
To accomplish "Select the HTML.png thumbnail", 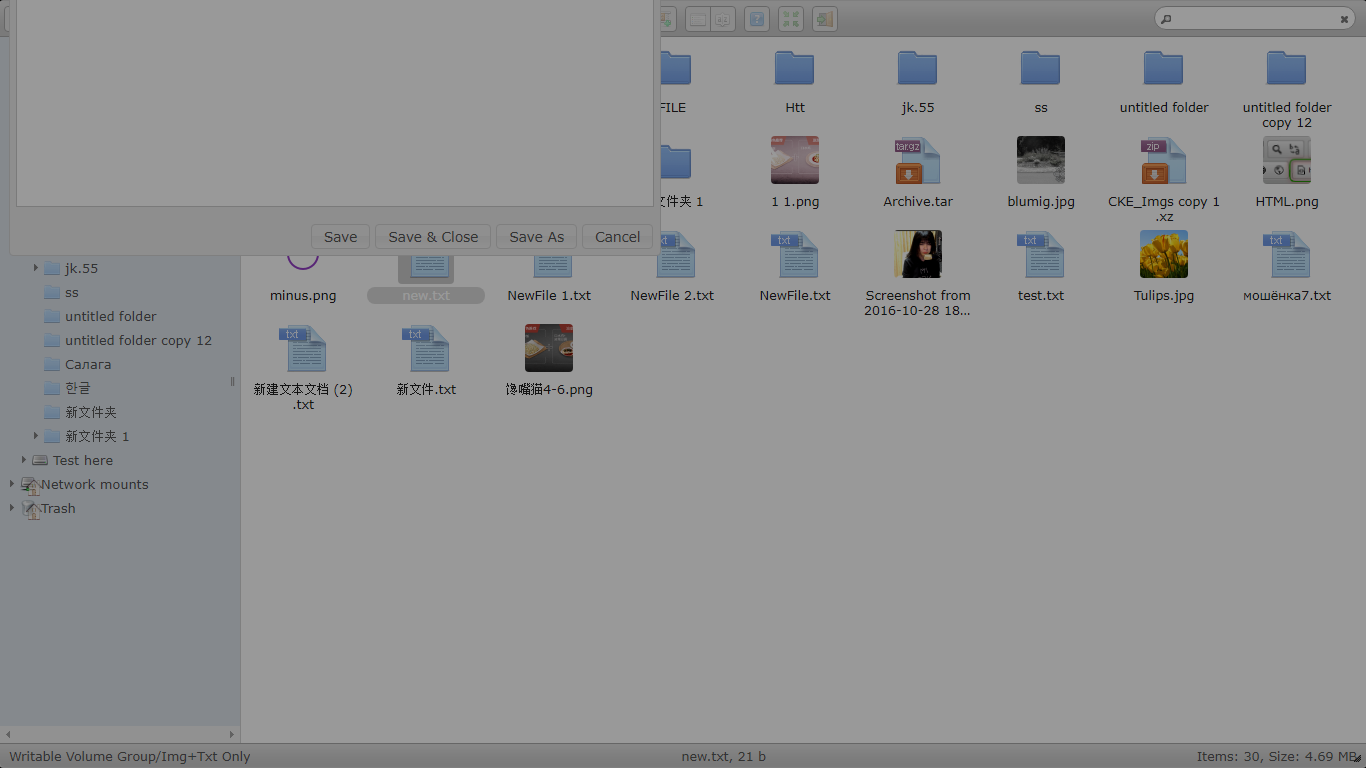I will click(1286, 160).
